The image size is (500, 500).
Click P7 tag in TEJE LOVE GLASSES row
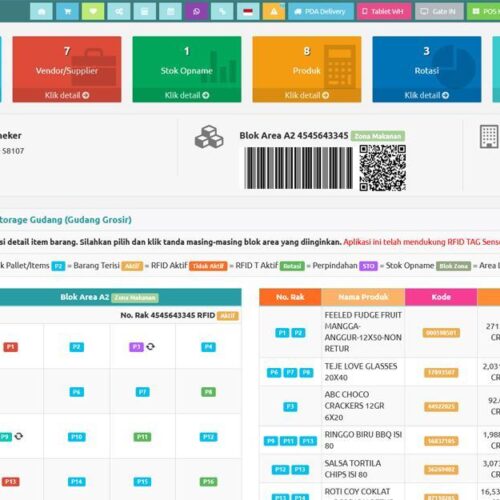290,372
